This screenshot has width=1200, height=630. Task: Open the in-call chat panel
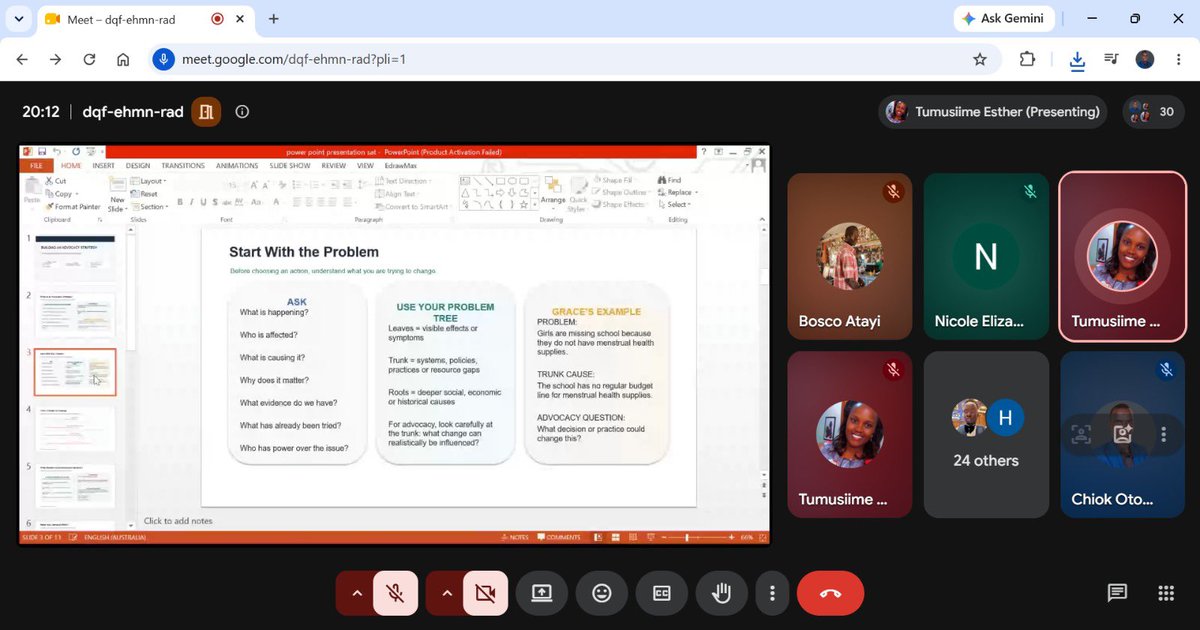[x=1117, y=593]
